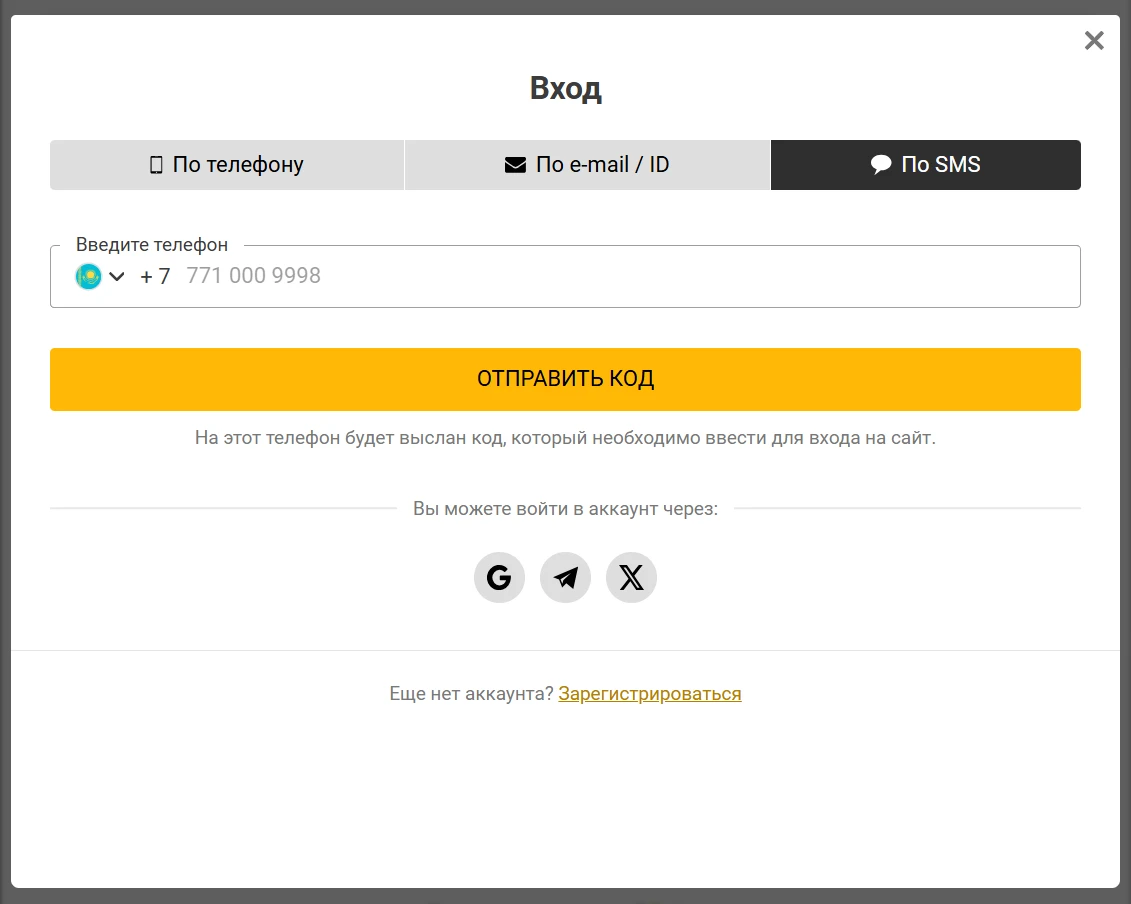Screen dimensions: 1131x904
Task: Open the Зарегистрироваться link
Action: point(650,693)
